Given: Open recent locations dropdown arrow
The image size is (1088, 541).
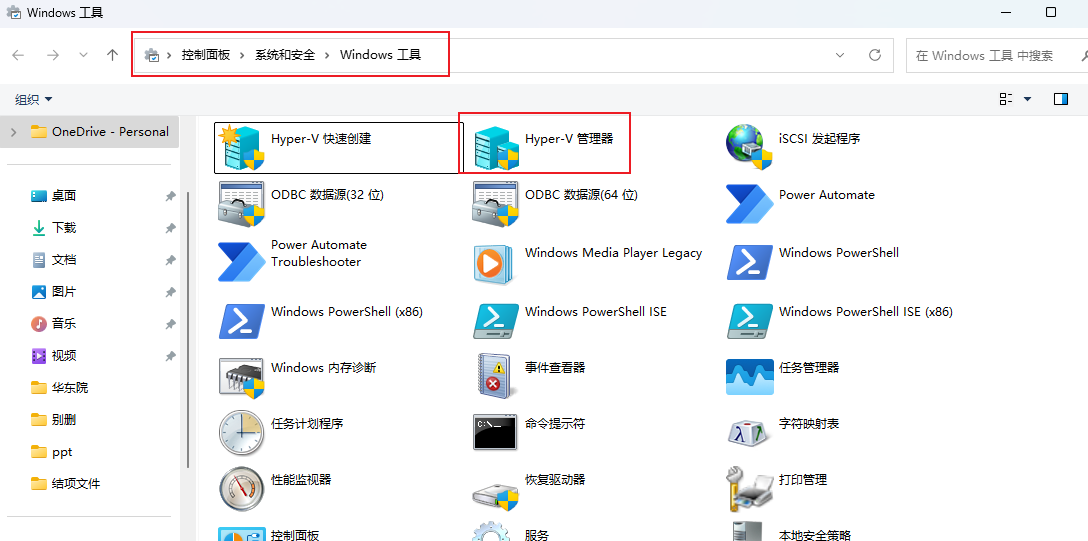Looking at the screenshot, I should (83, 55).
